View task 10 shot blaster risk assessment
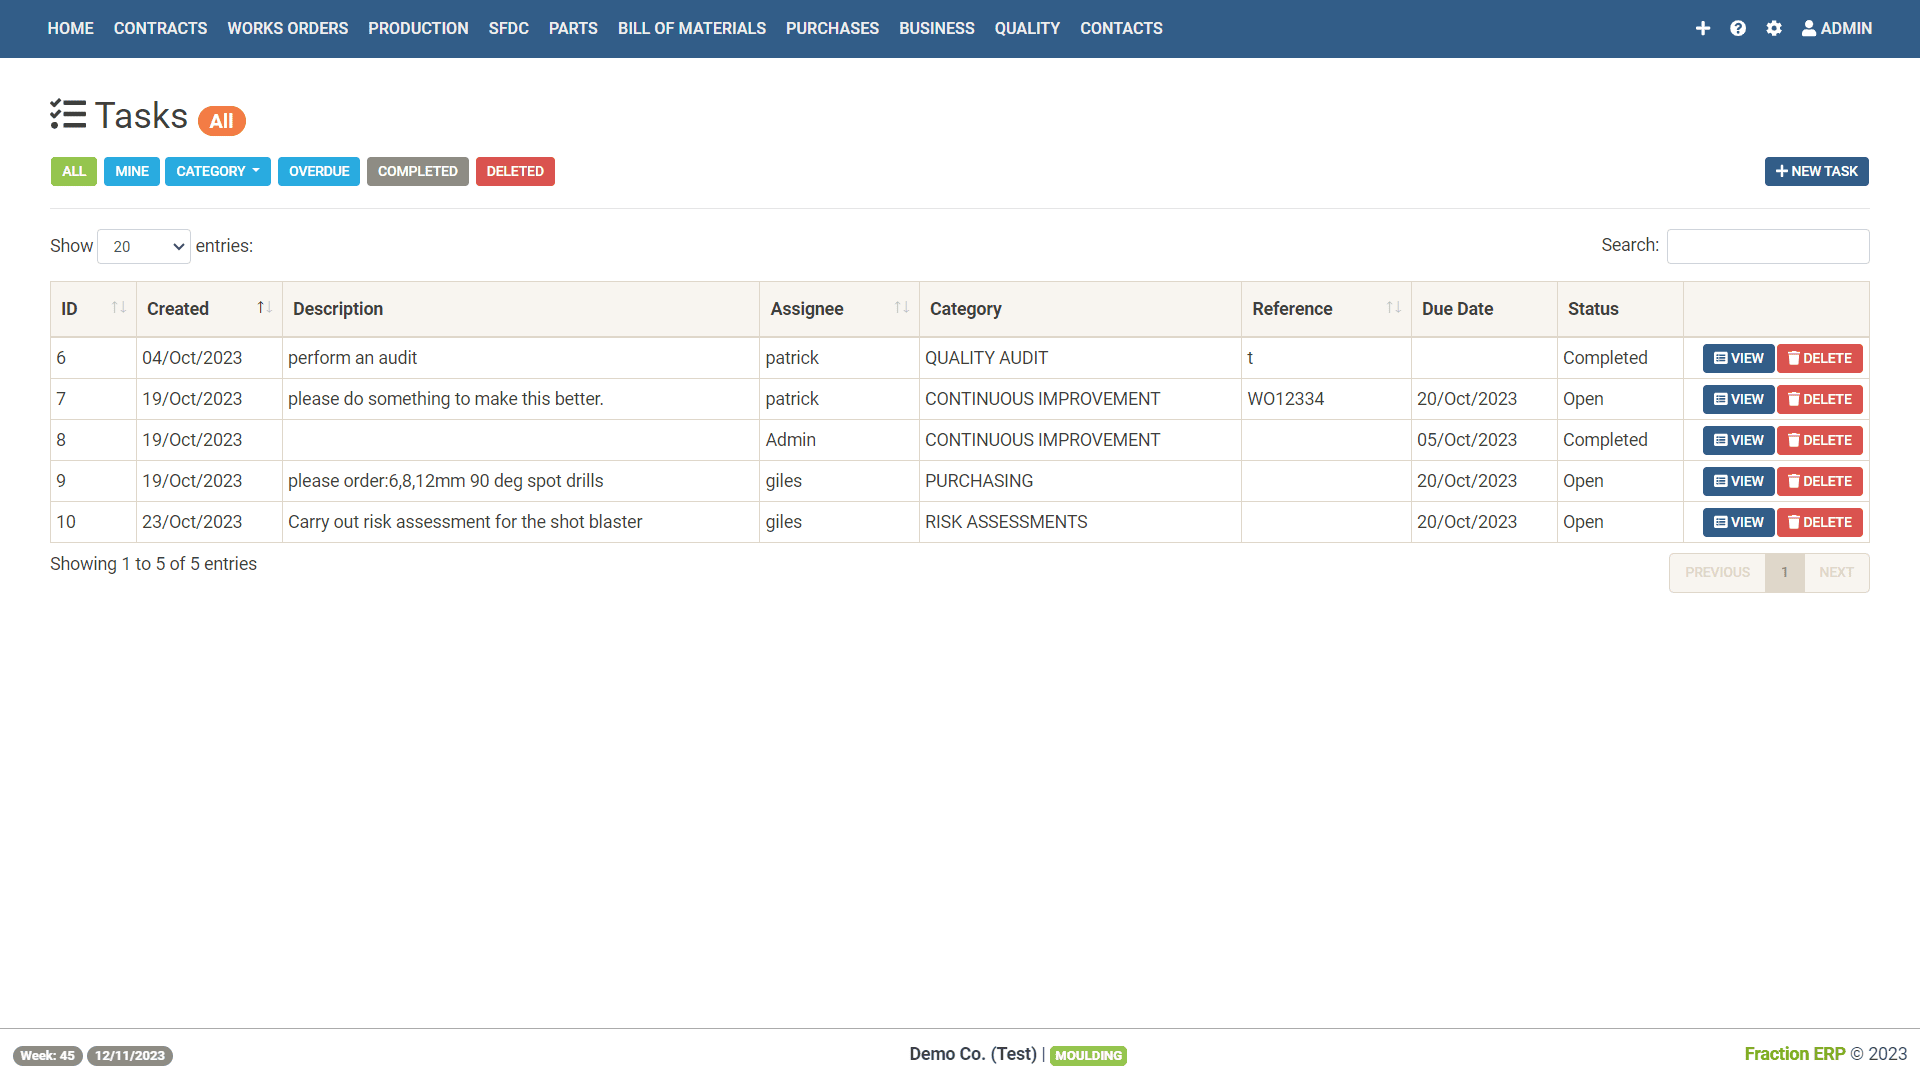The width and height of the screenshot is (1920, 1080). (1739, 522)
